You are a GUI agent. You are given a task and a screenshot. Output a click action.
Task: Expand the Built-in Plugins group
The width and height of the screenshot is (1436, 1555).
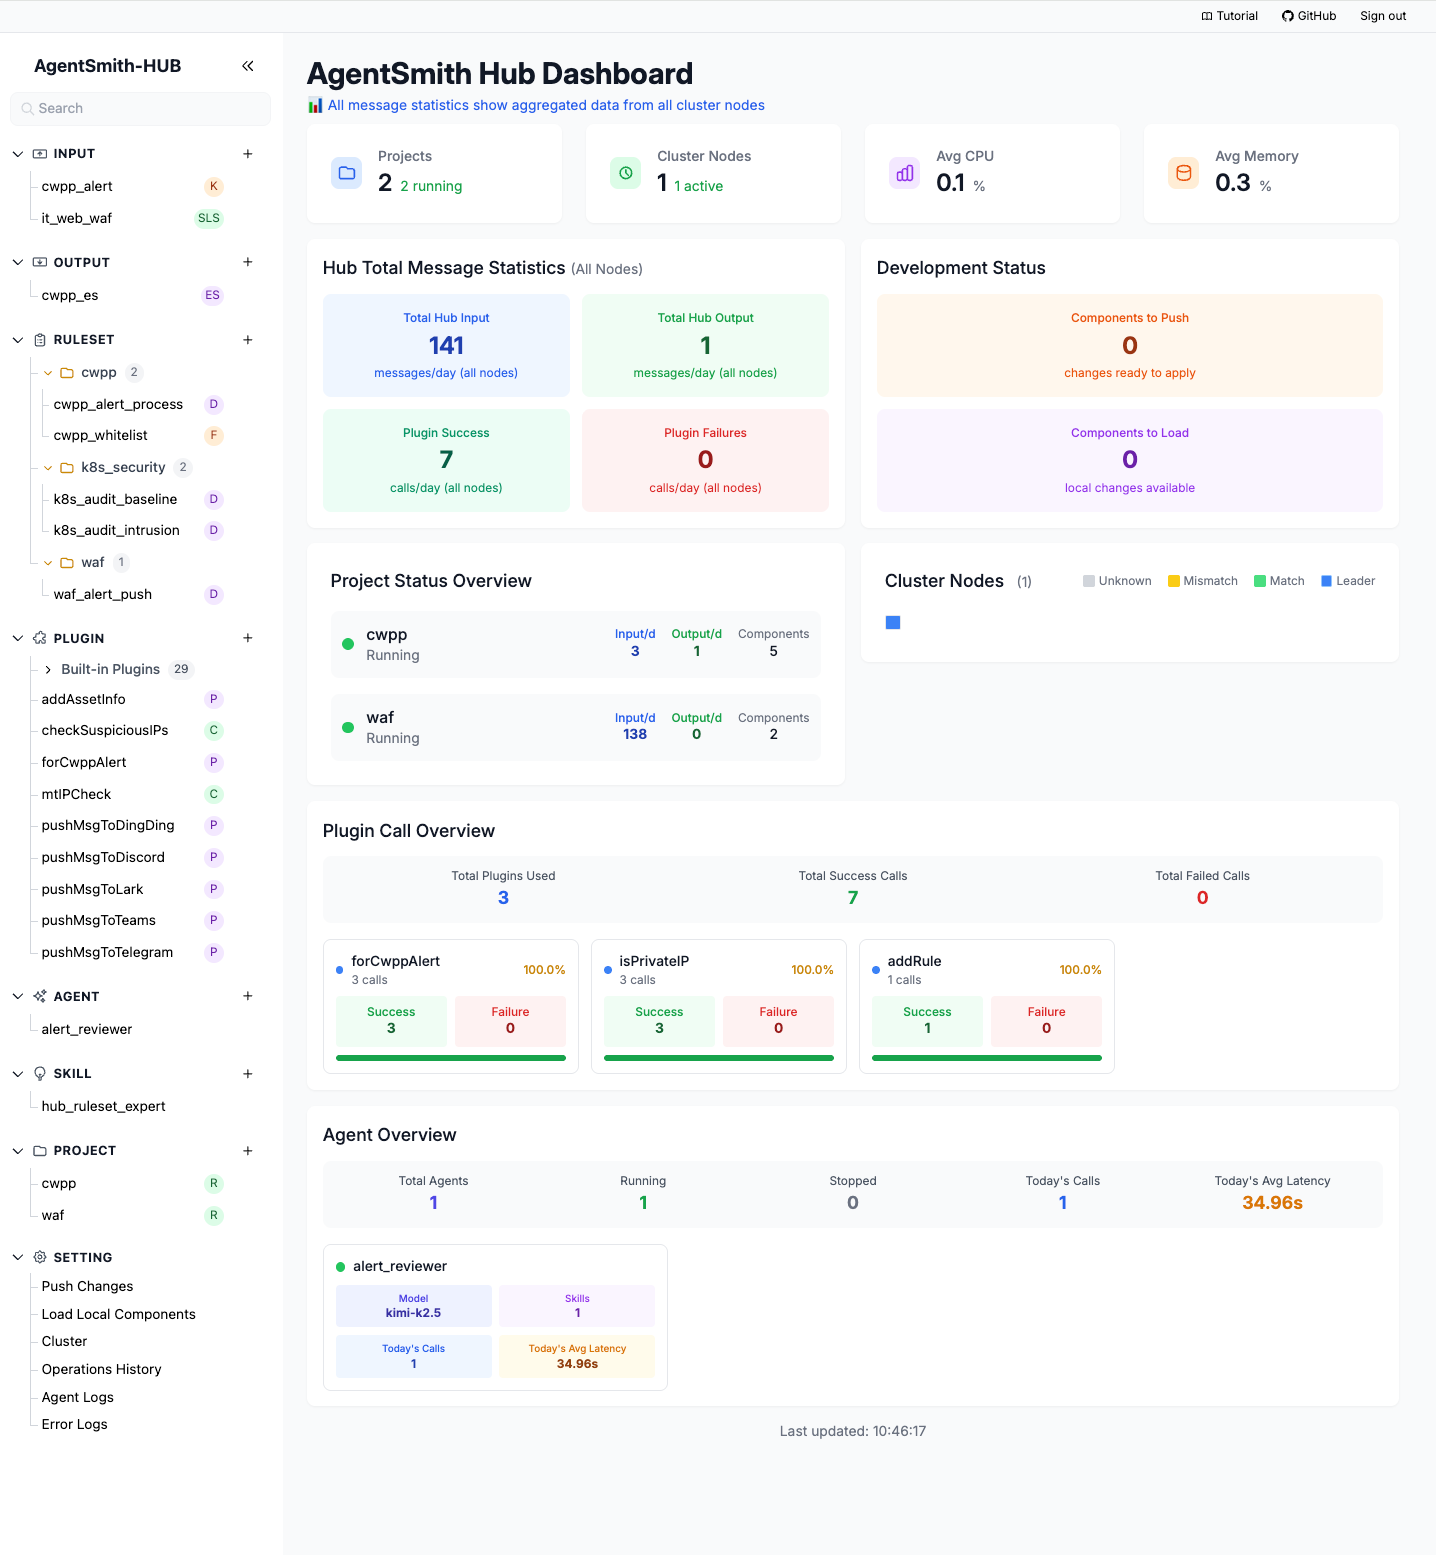point(48,670)
